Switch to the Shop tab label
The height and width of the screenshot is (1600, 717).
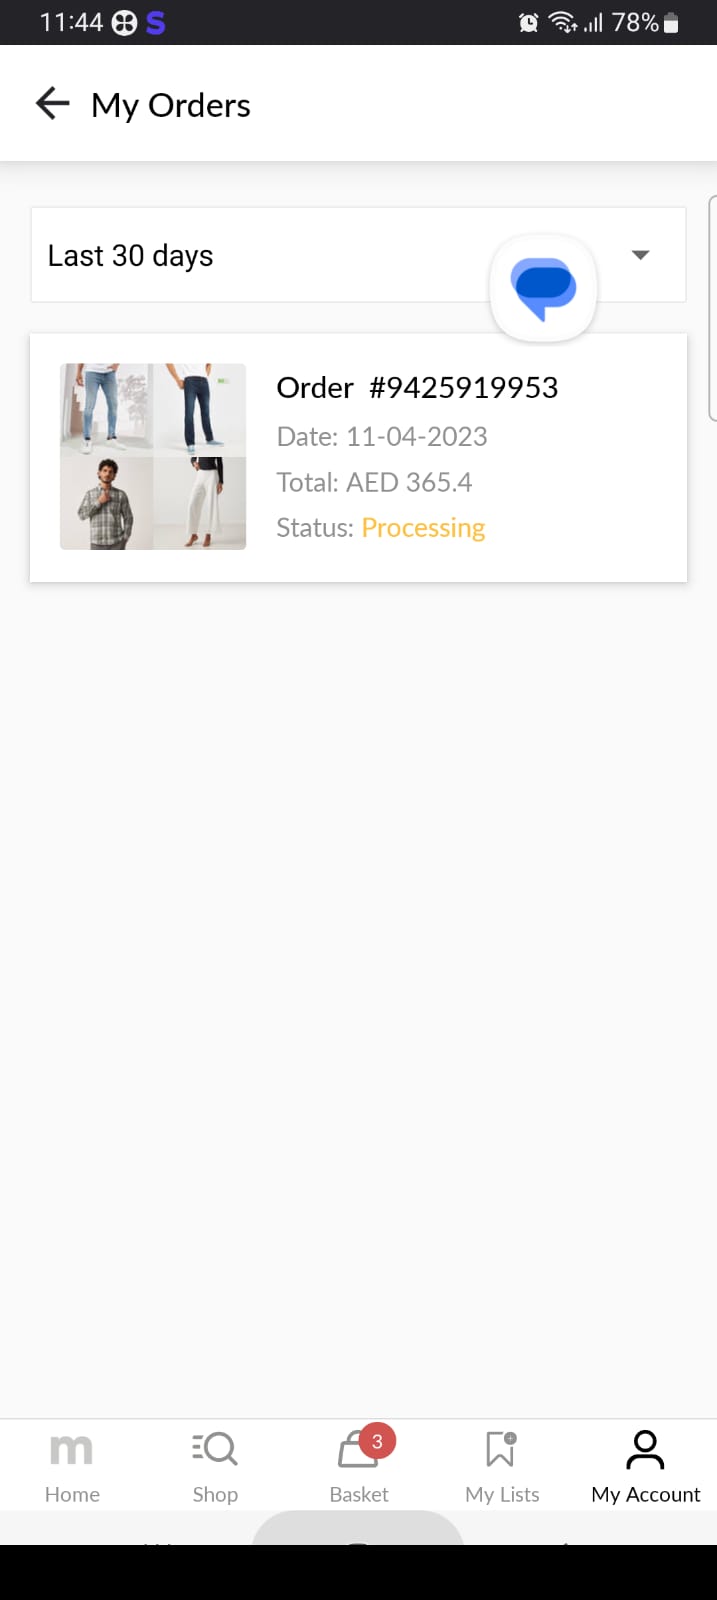coord(215,1494)
